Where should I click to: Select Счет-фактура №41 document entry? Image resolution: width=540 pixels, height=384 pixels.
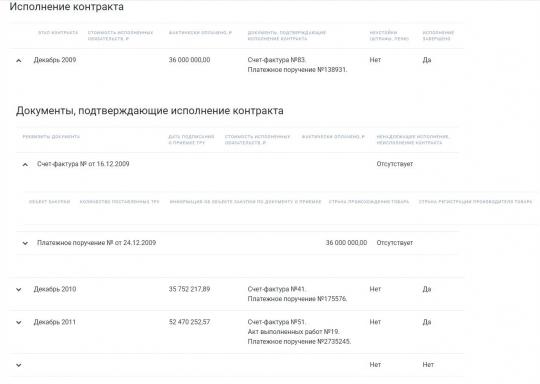pyautogui.click(x=277, y=289)
